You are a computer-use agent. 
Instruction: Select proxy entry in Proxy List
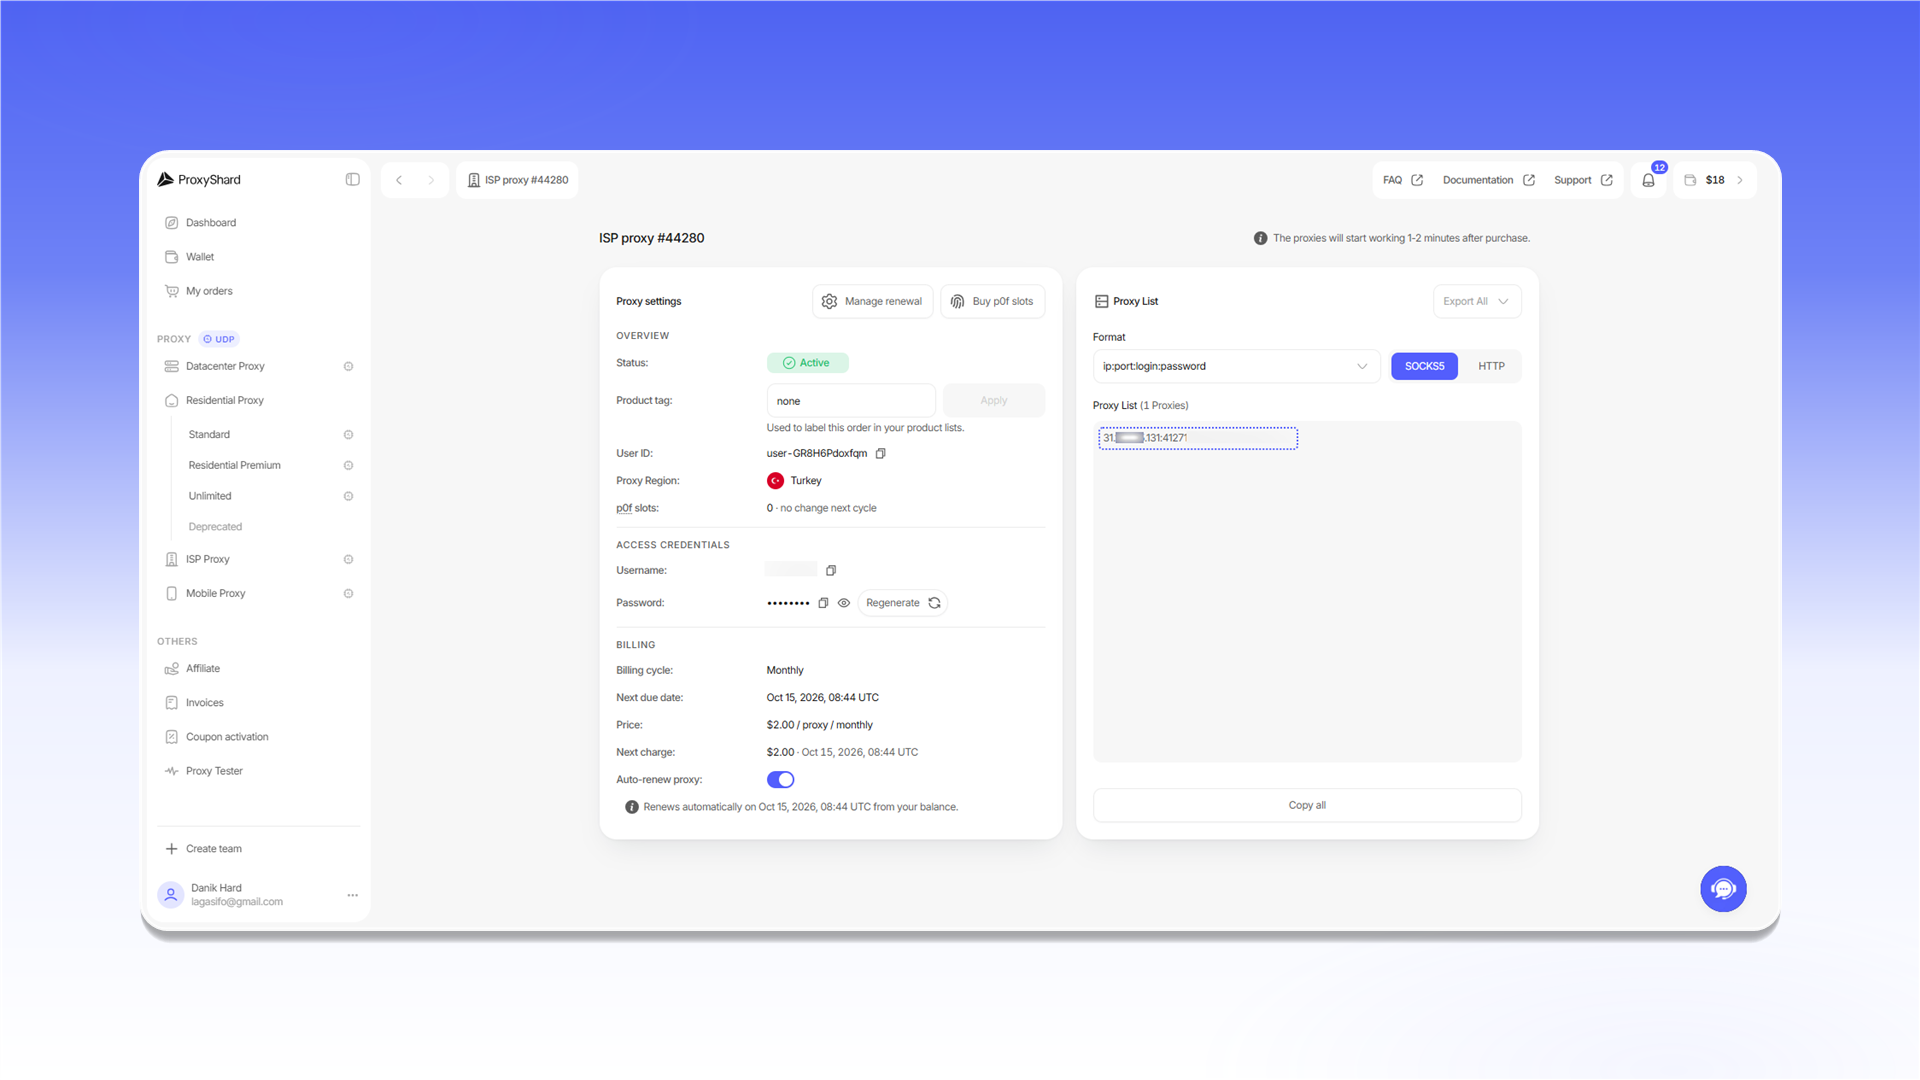pyautogui.click(x=1198, y=438)
